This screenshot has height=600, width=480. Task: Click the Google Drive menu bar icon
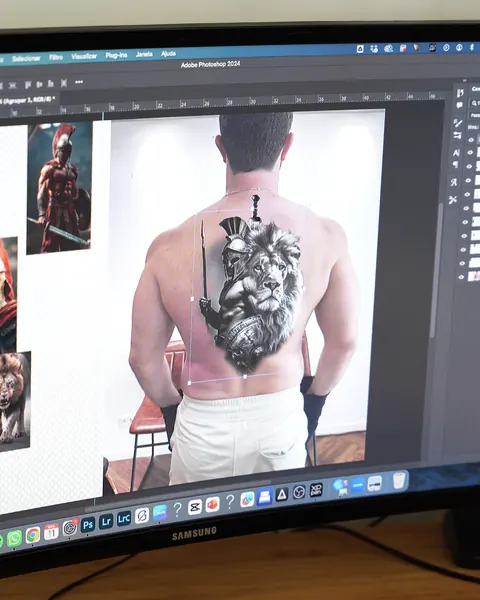coord(360,49)
